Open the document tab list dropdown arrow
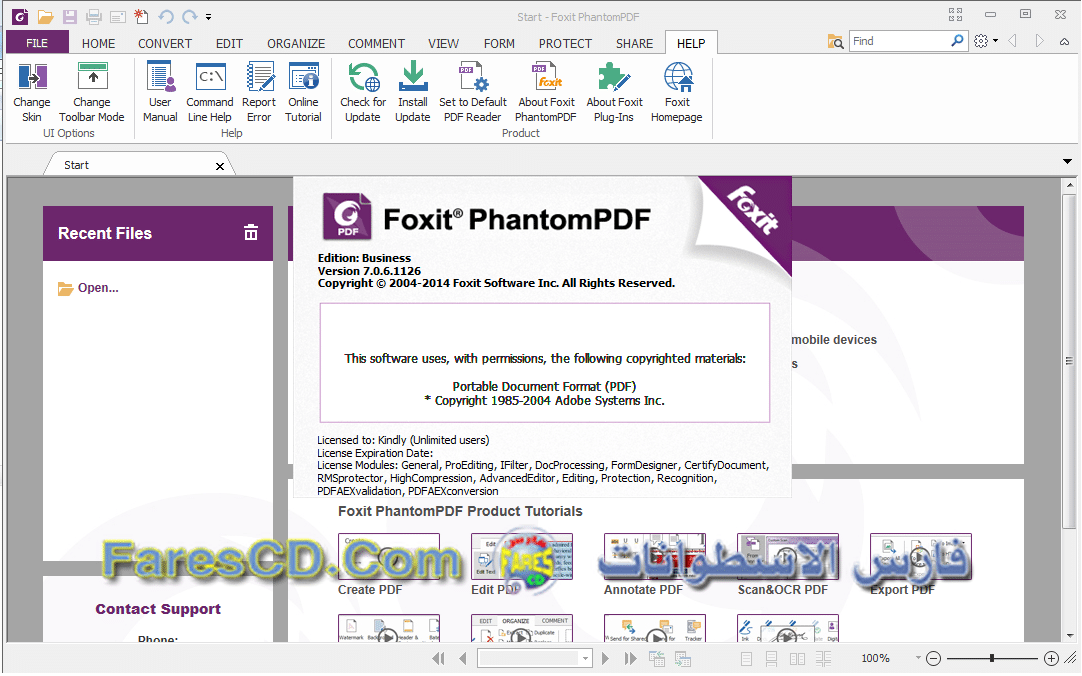Image resolution: width=1082 pixels, height=676 pixels. (x=1068, y=161)
